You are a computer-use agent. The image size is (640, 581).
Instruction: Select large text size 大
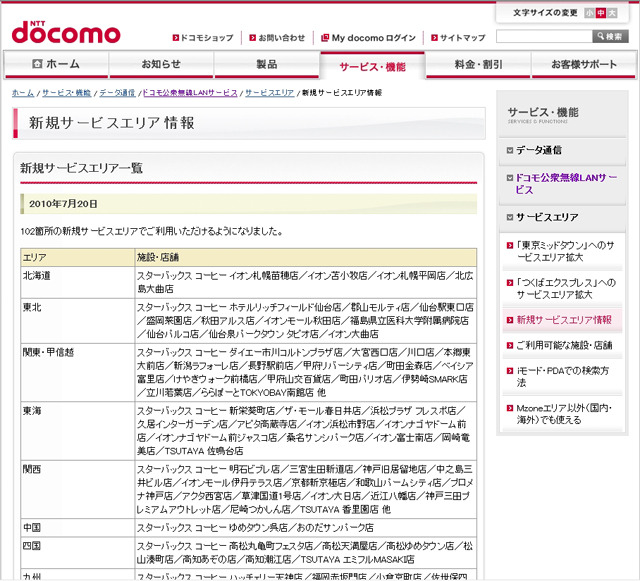tap(611, 13)
